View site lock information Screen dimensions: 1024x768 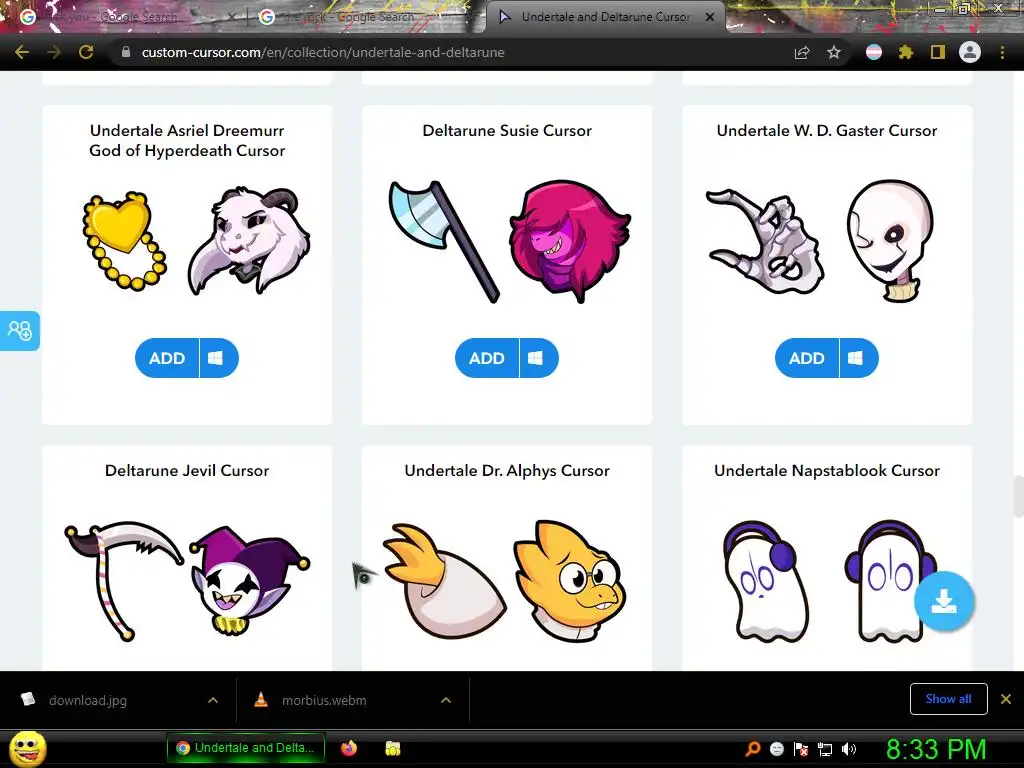(x=126, y=52)
